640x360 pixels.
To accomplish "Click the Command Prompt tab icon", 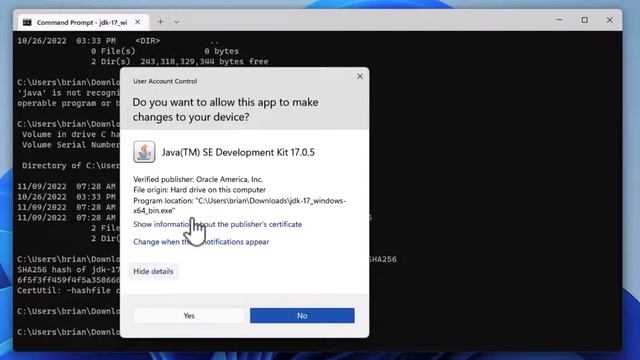I will (27, 22).
